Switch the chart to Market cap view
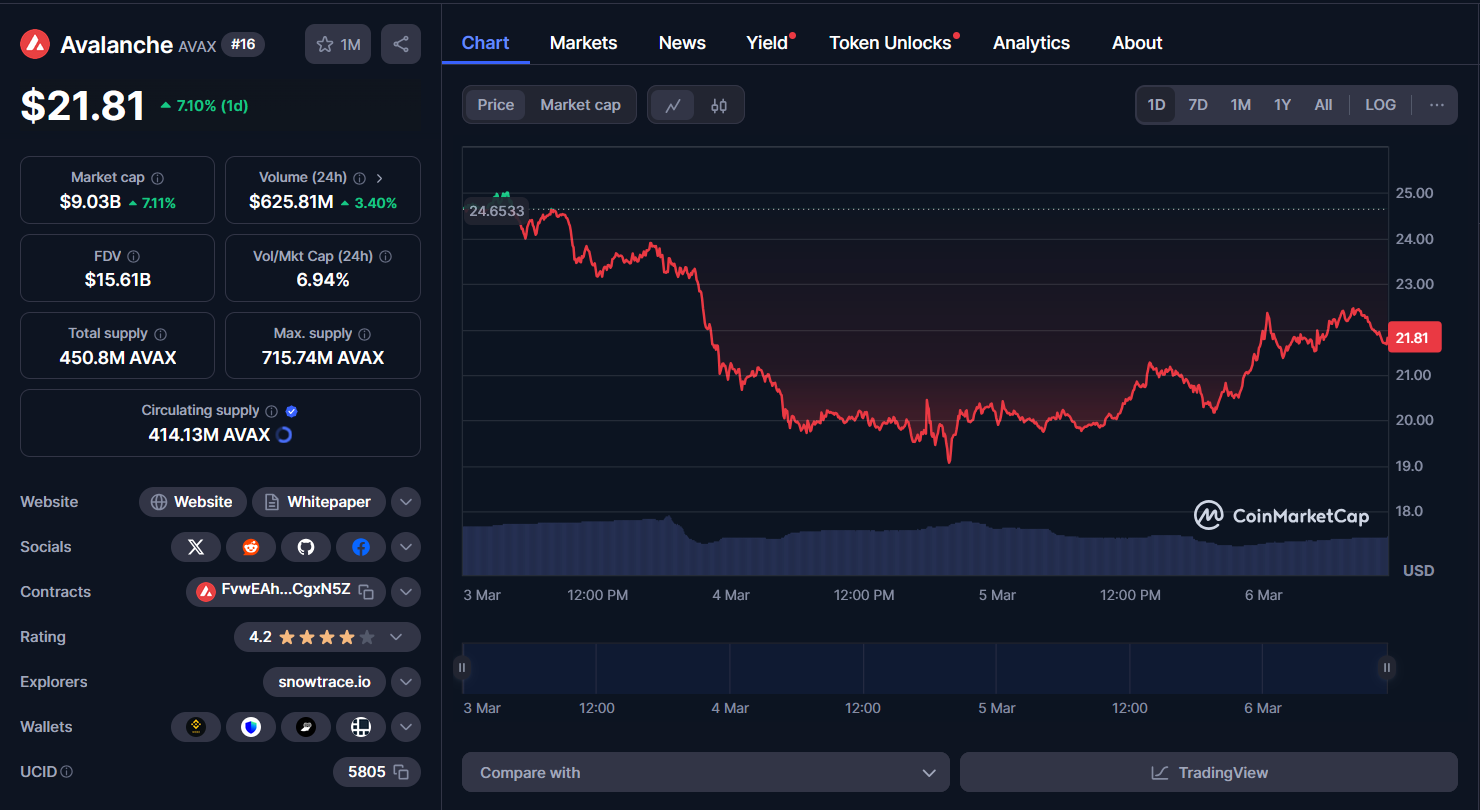This screenshot has width=1480, height=810. pos(580,104)
